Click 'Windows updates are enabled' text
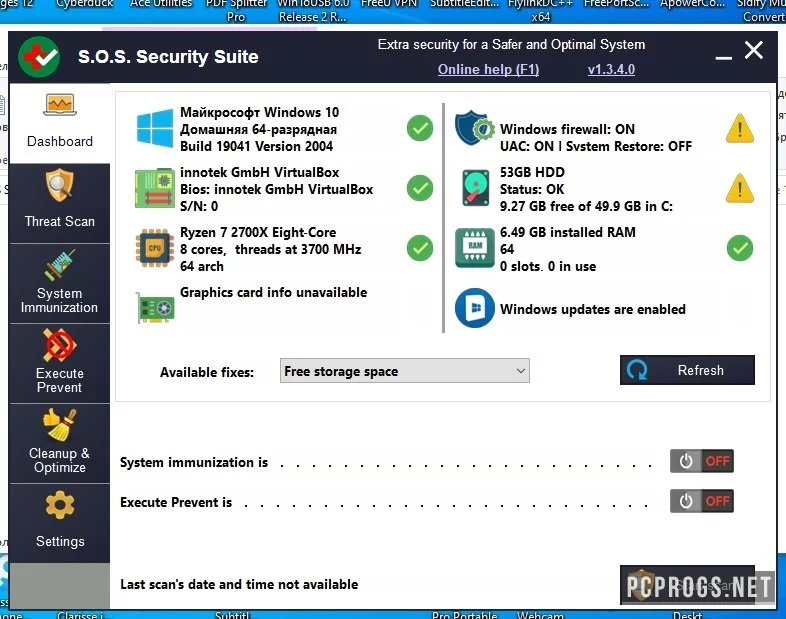This screenshot has width=786, height=619. pyautogui.click(x=593, y=309)
